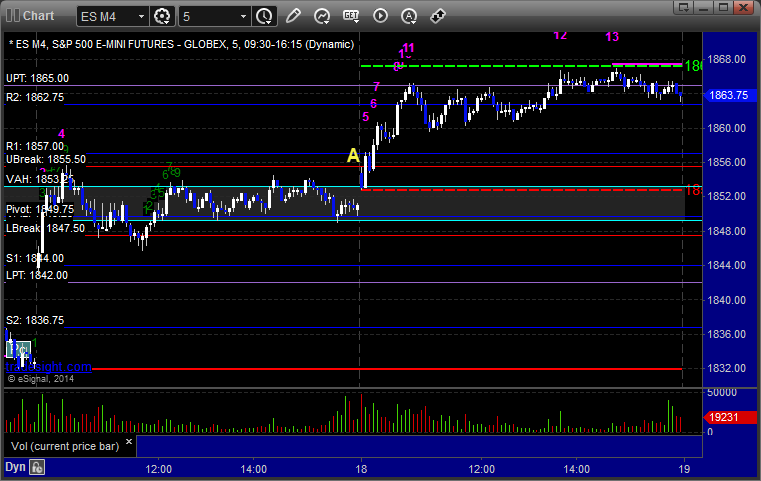The height and width of the screenshot is (481, 761).
Task: Click the symbol link arrows icon
Action: pos(438,16)
